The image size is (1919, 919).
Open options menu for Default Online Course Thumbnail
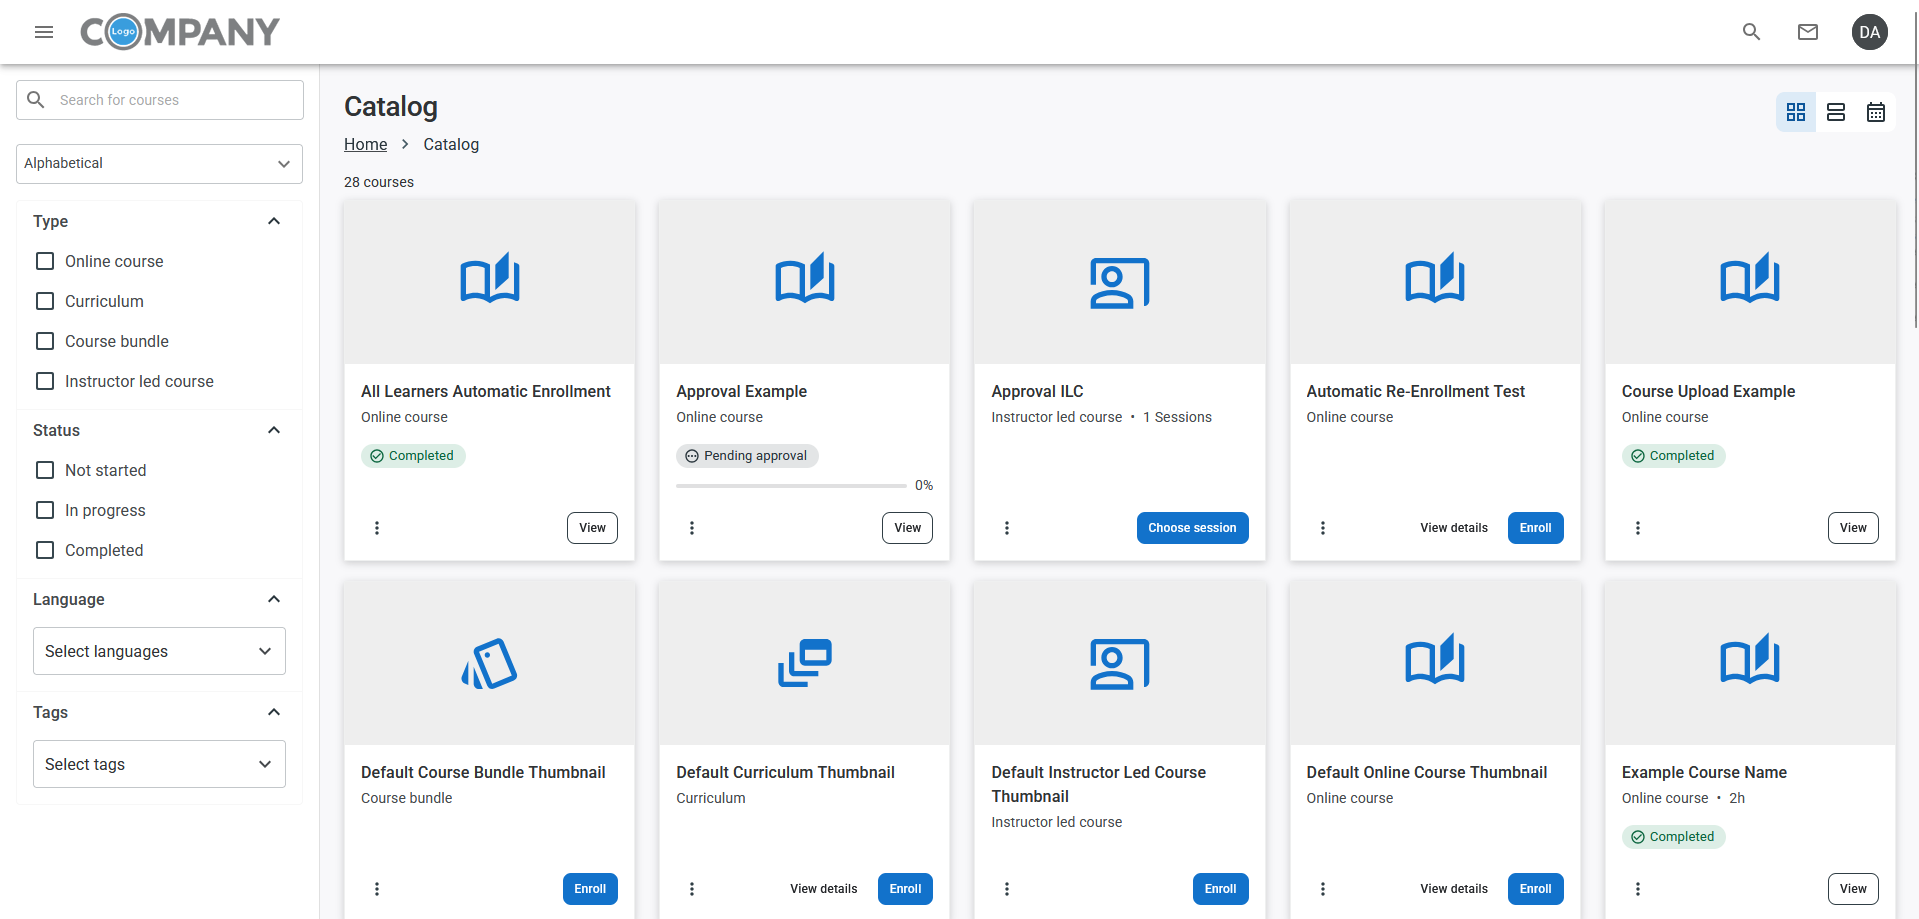[x=1323, y=889]
